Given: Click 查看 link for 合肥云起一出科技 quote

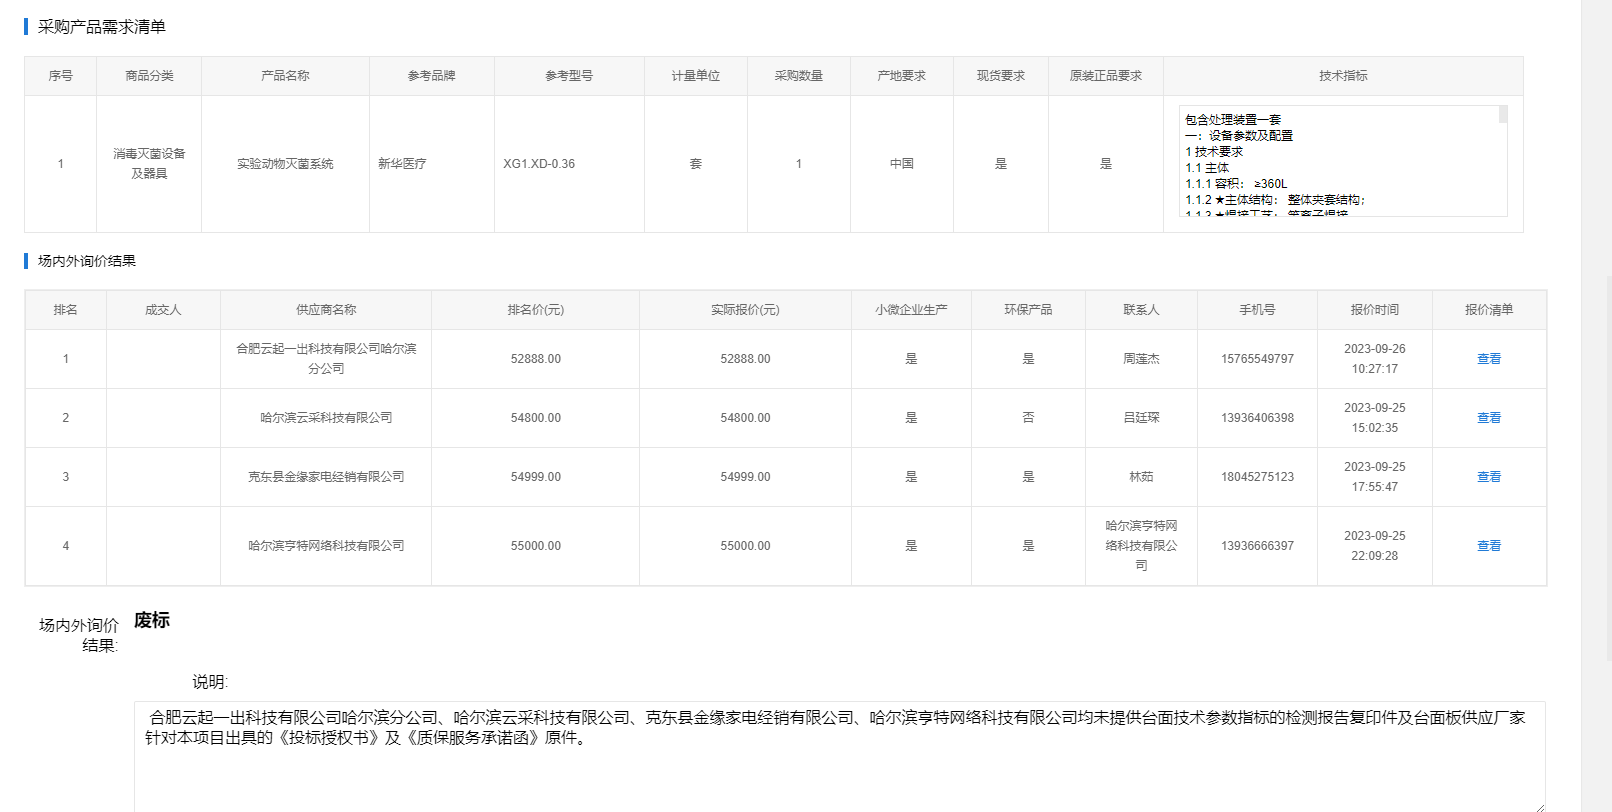Looking at the screenshot, I should 1488,359.
